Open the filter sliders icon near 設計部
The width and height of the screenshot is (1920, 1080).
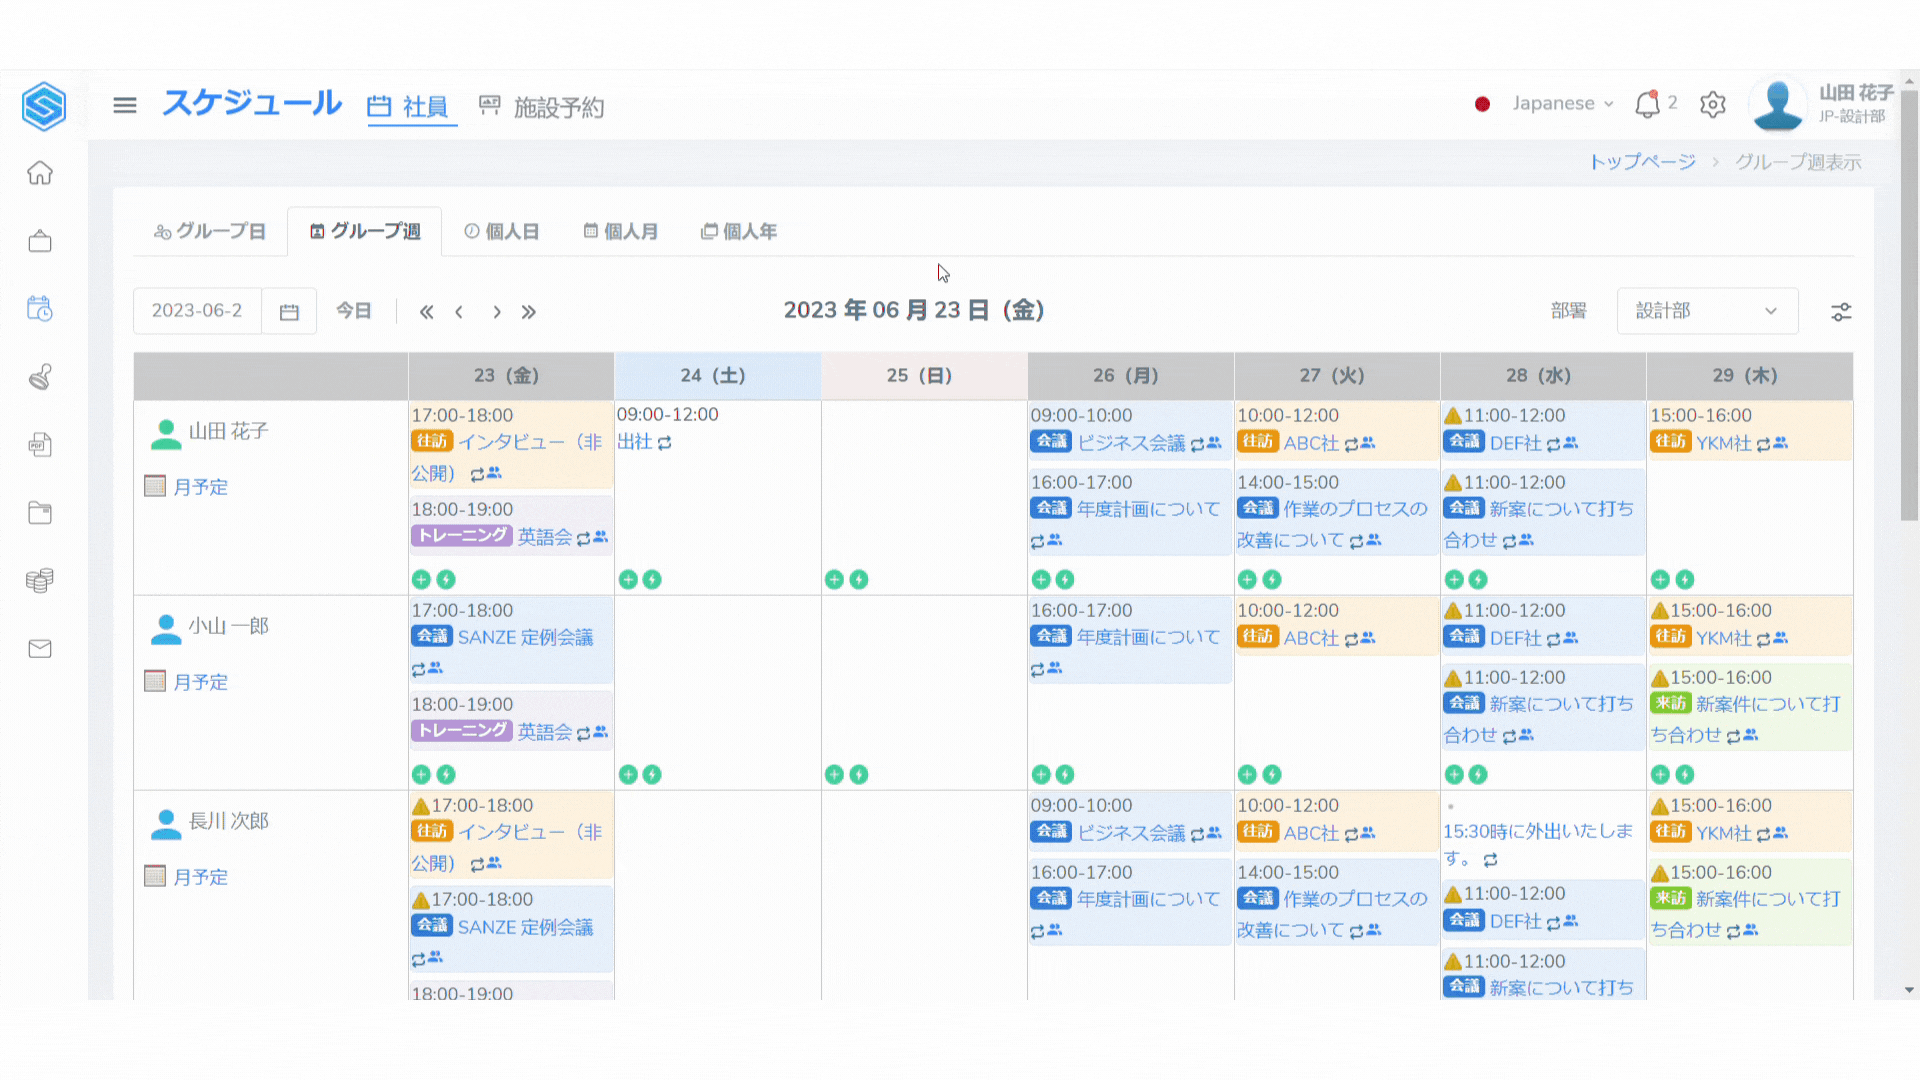click(x=1840, y=312)
